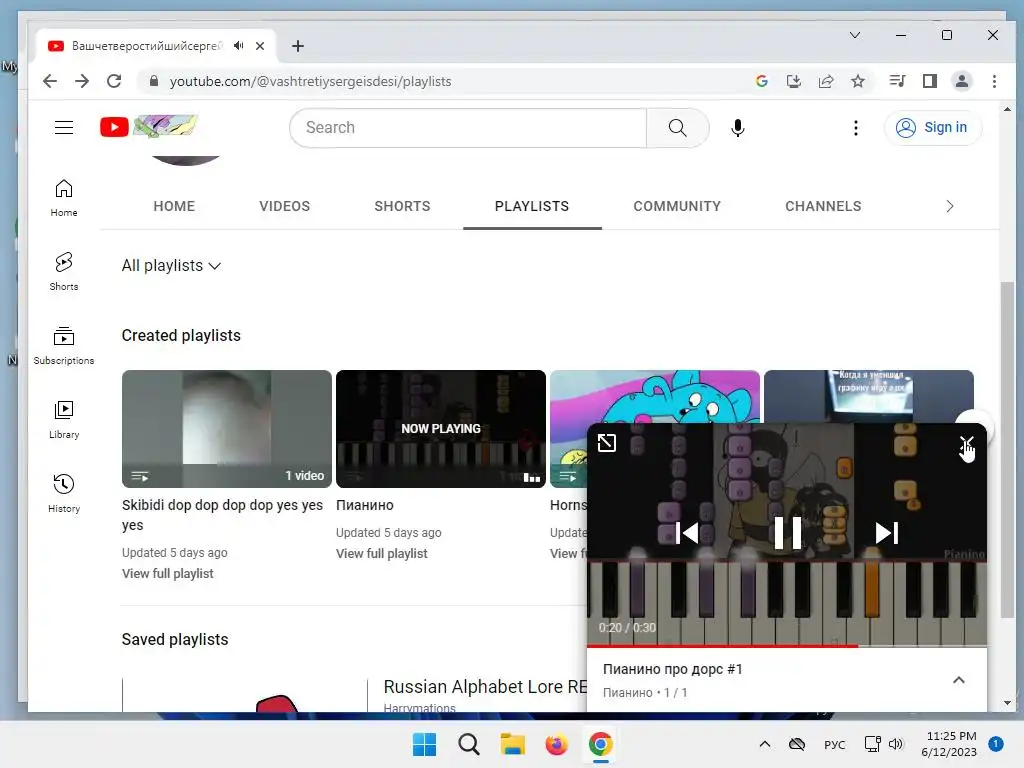Viewport: 1024px width, 768px height.
Task: Open the All playlists sort dropdown
Action: (x=172, y=266)
